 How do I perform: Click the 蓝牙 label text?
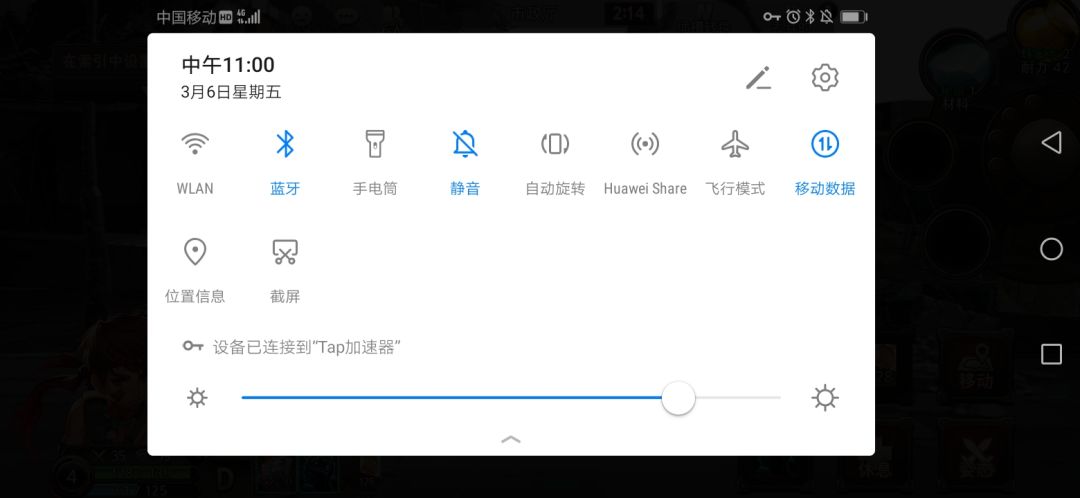[x=285, y=189]
